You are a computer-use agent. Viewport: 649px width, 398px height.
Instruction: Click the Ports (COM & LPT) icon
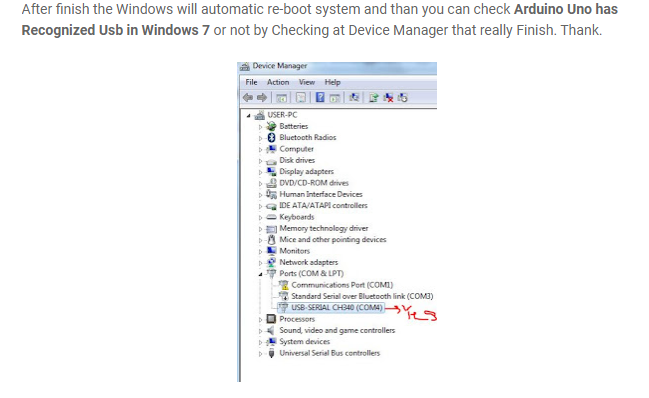[272, 273]
